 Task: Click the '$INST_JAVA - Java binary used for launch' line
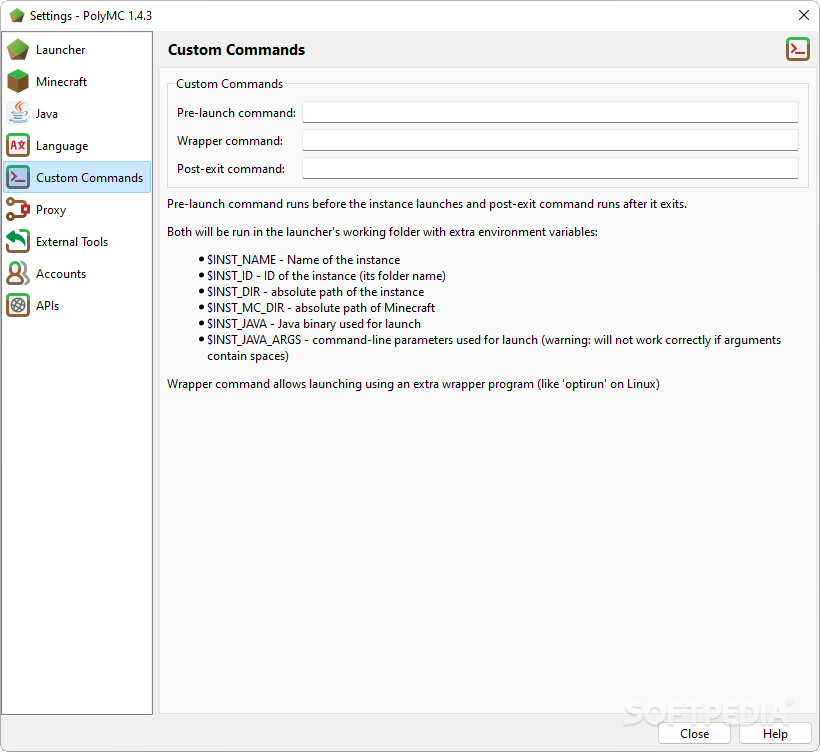click(x=314, y=324)
